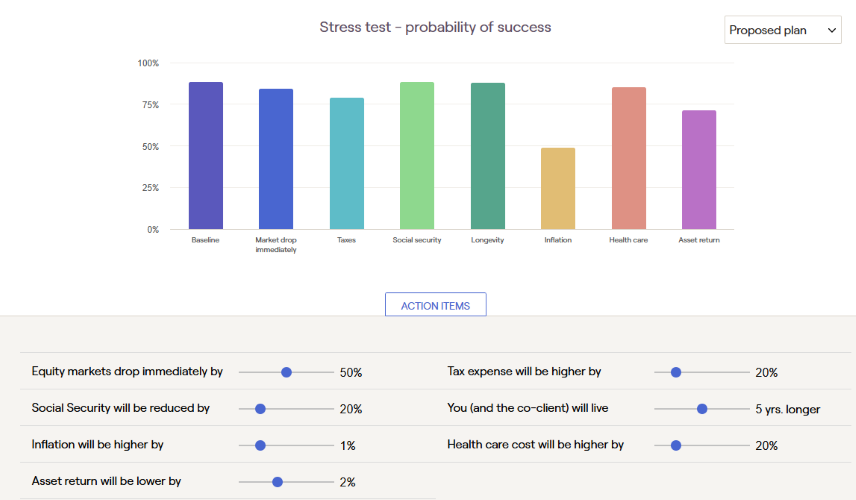The image size is (856, 500).
Task: Click the Equity markets drop slider handle
Action: (286, 372)
